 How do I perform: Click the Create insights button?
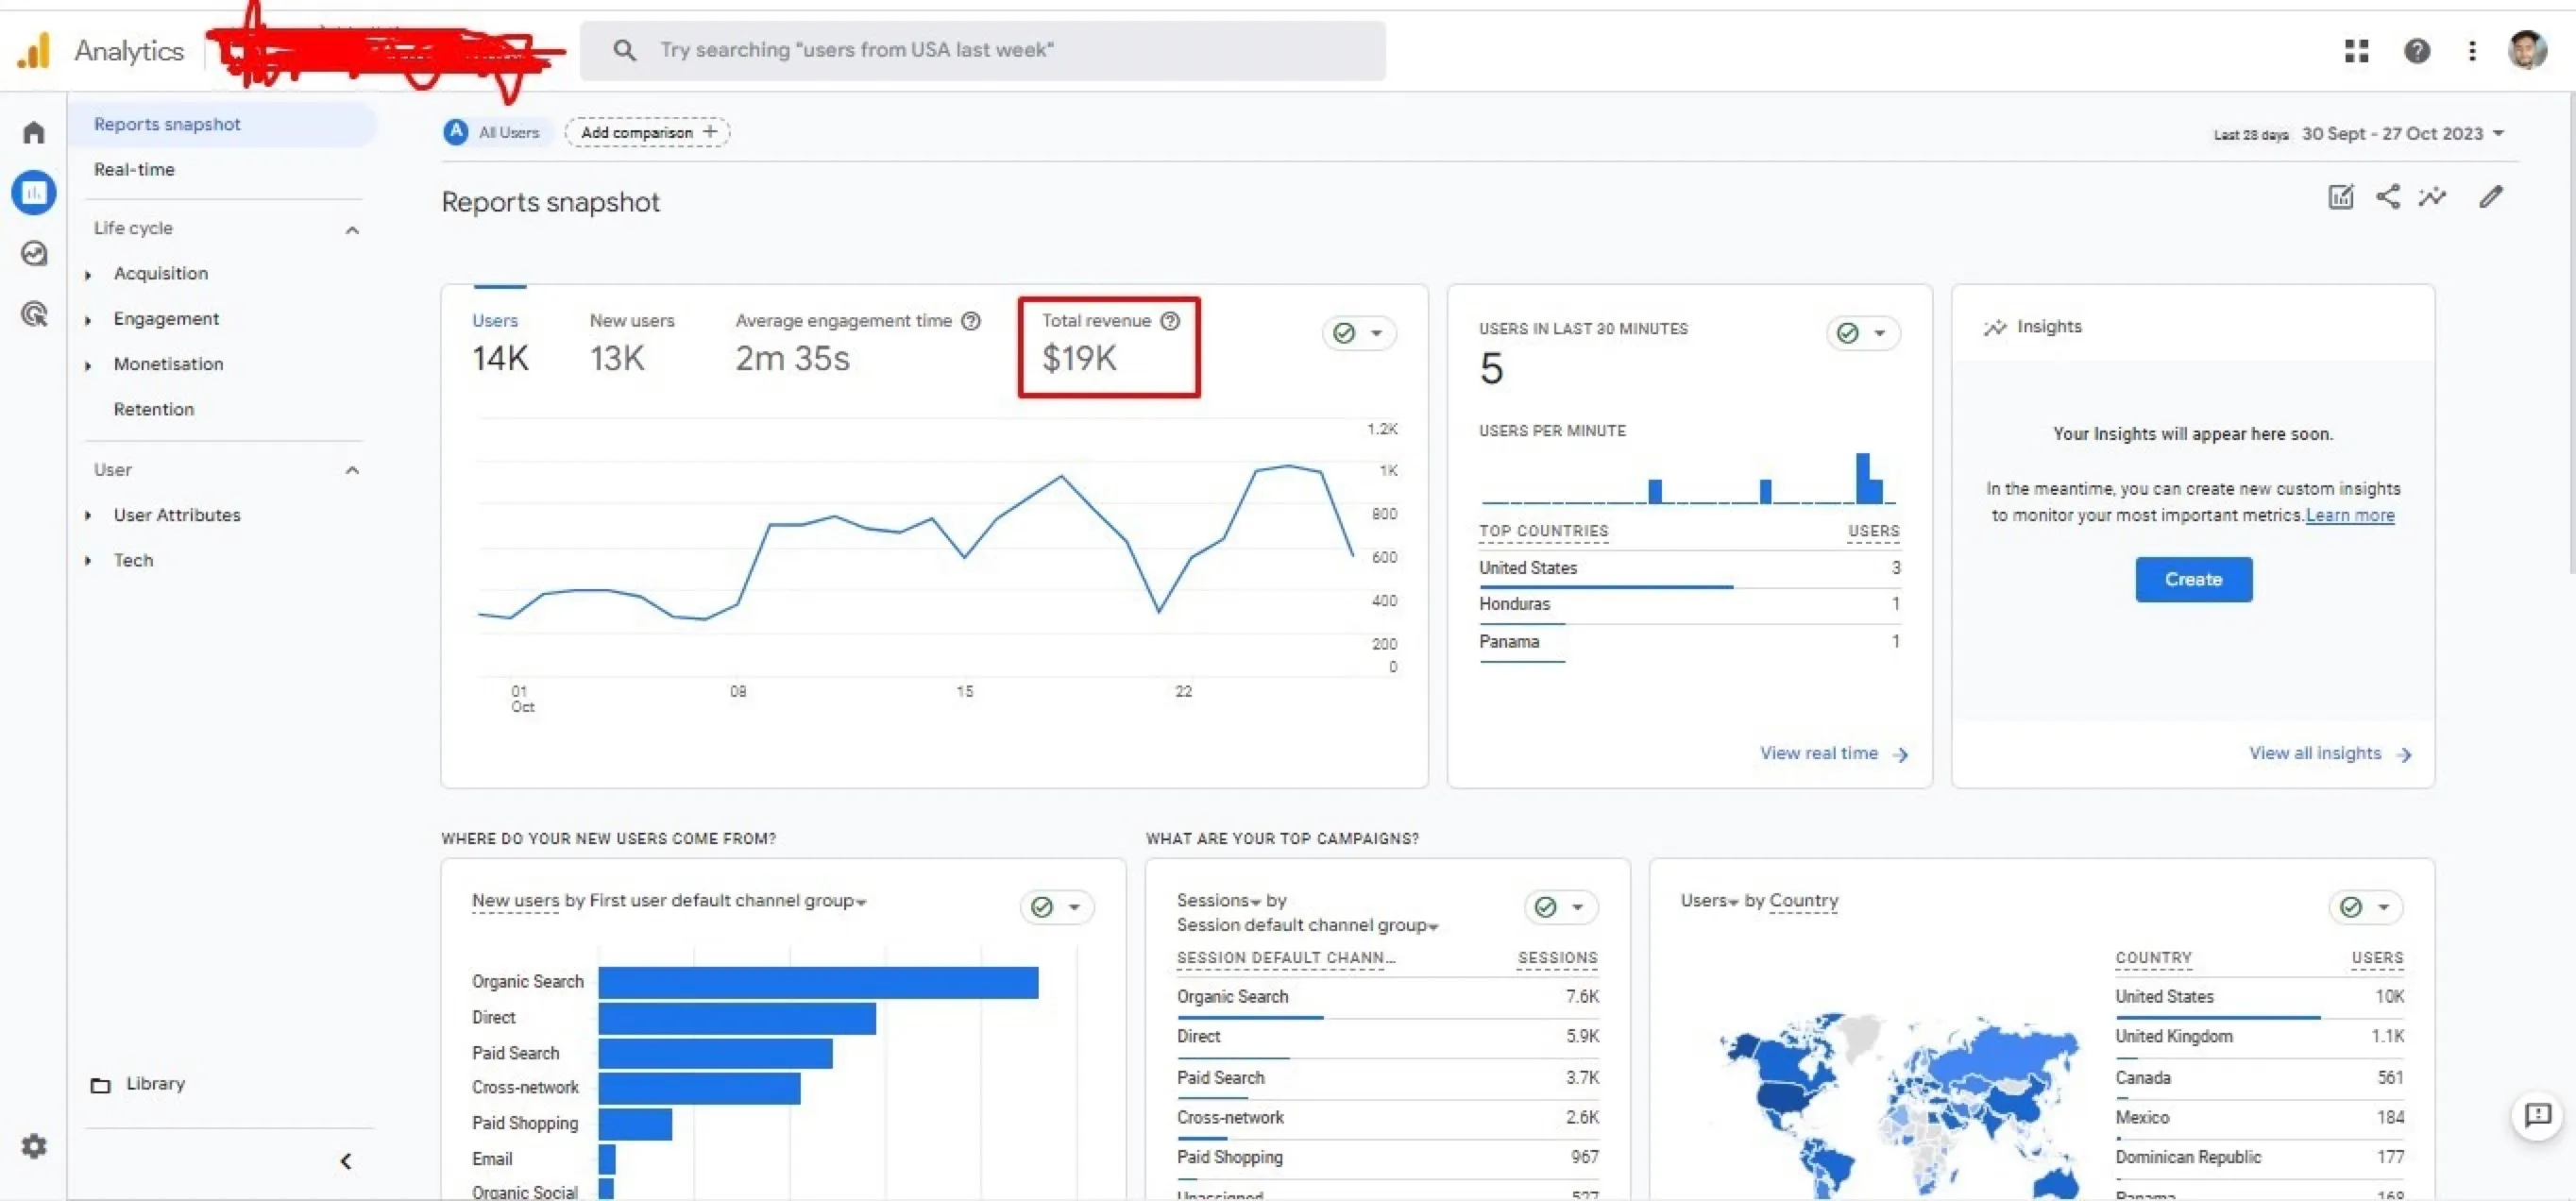tap(2193, 579)
